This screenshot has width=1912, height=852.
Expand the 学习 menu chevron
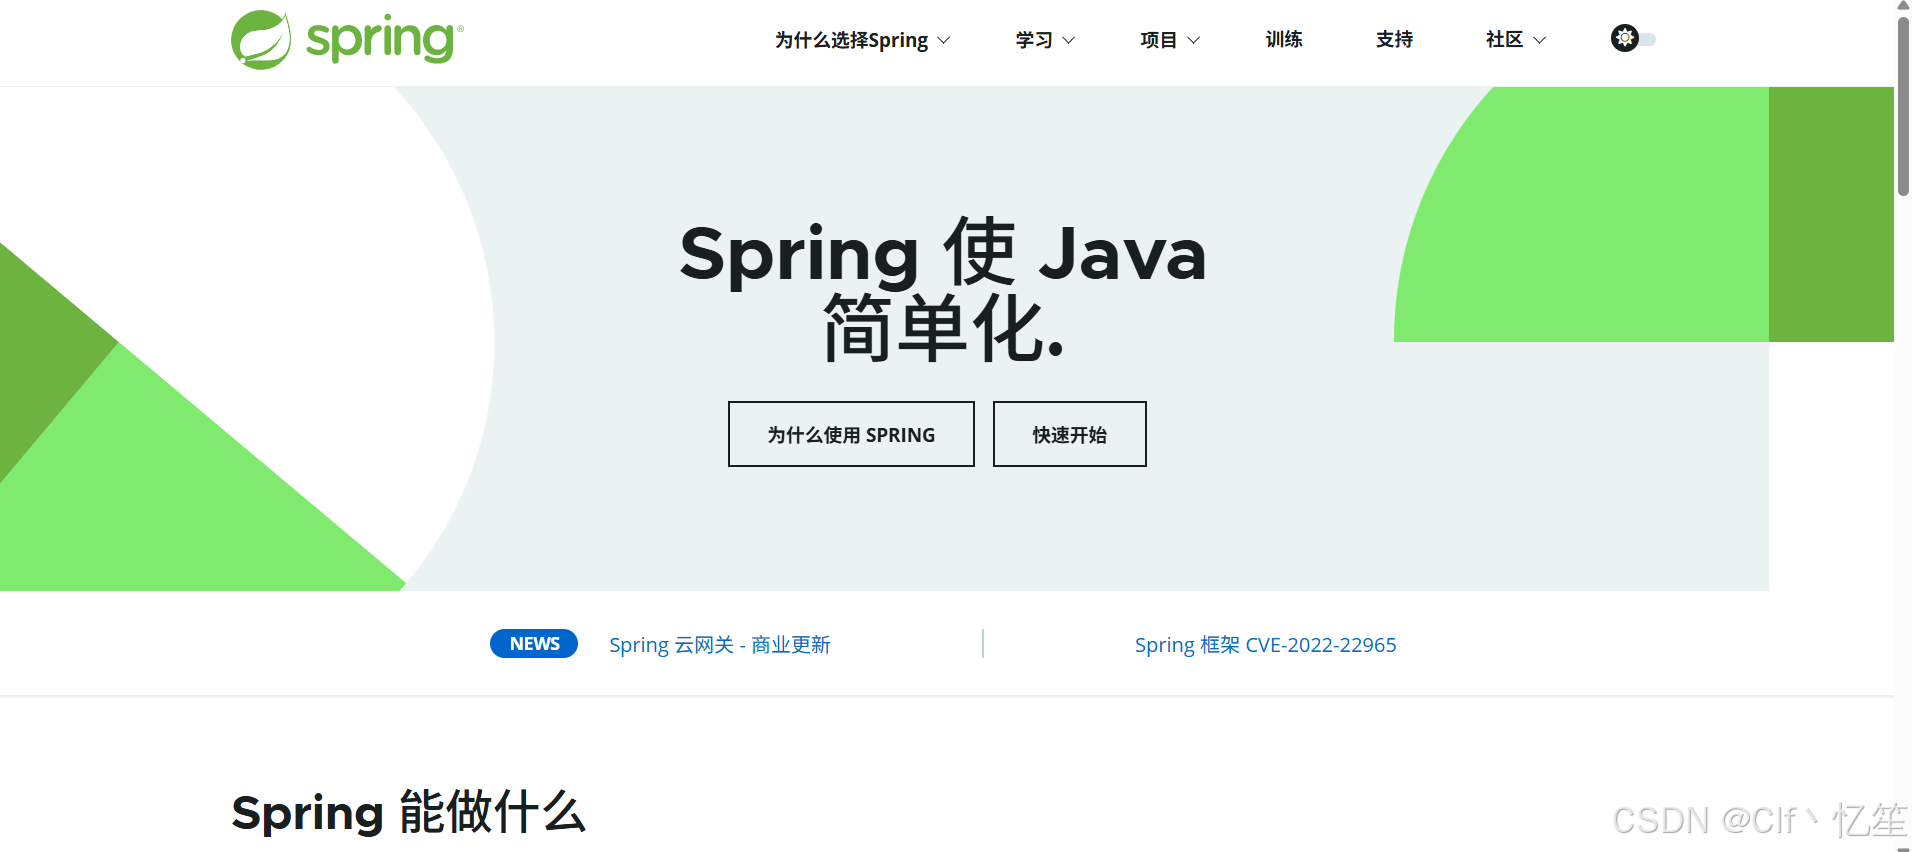pyautogui.click(x=1068, y=41)
